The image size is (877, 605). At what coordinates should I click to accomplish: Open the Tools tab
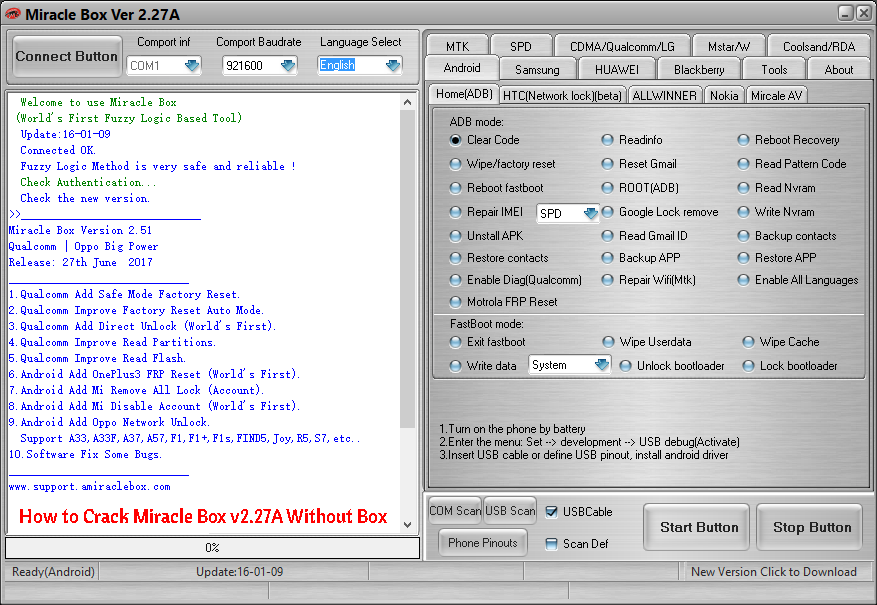click(x=774, y=69)
